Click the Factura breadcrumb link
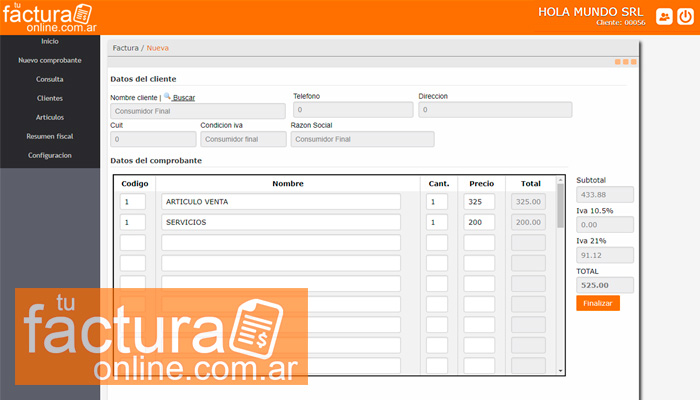 pyautogui.click(x=125, y=48)
